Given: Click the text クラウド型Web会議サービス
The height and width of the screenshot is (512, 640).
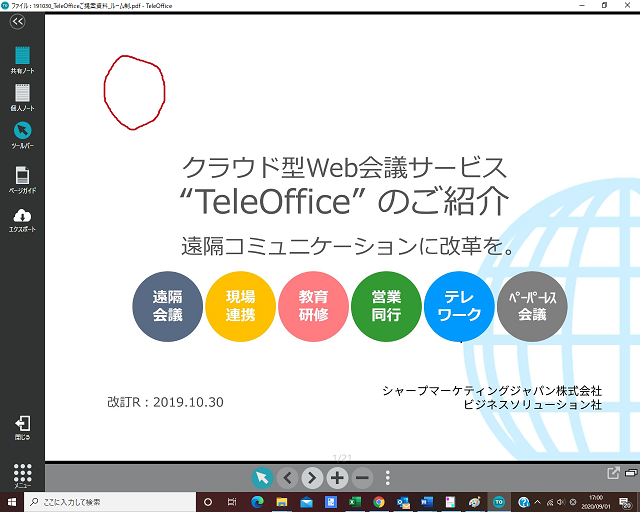Looking at the screenshot, I should (x=344, y=168).
